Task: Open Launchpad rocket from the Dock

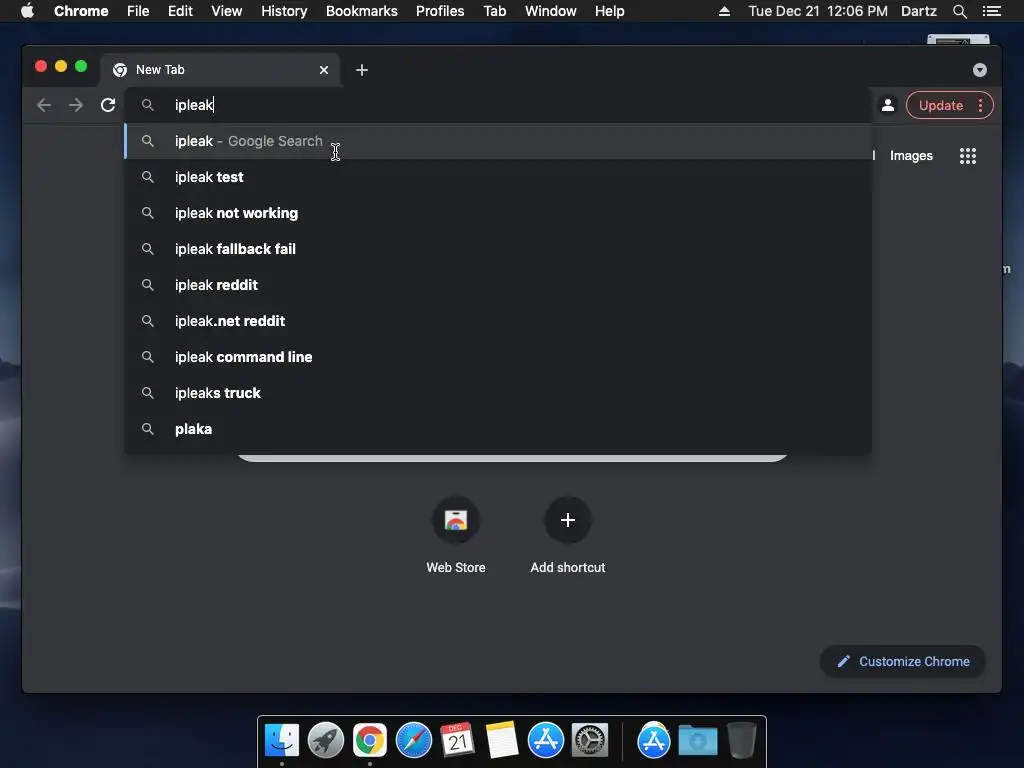Action: 326,741
